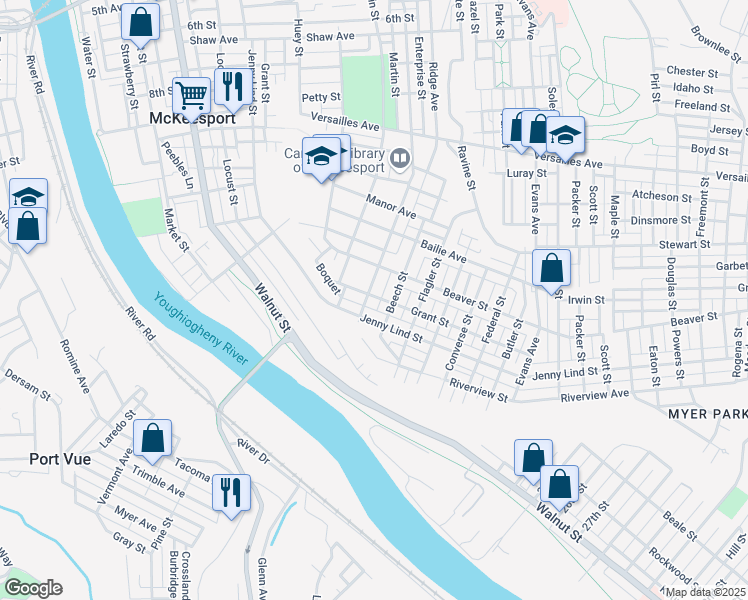
Task: Select the Ravine St label
Action: 466,168
